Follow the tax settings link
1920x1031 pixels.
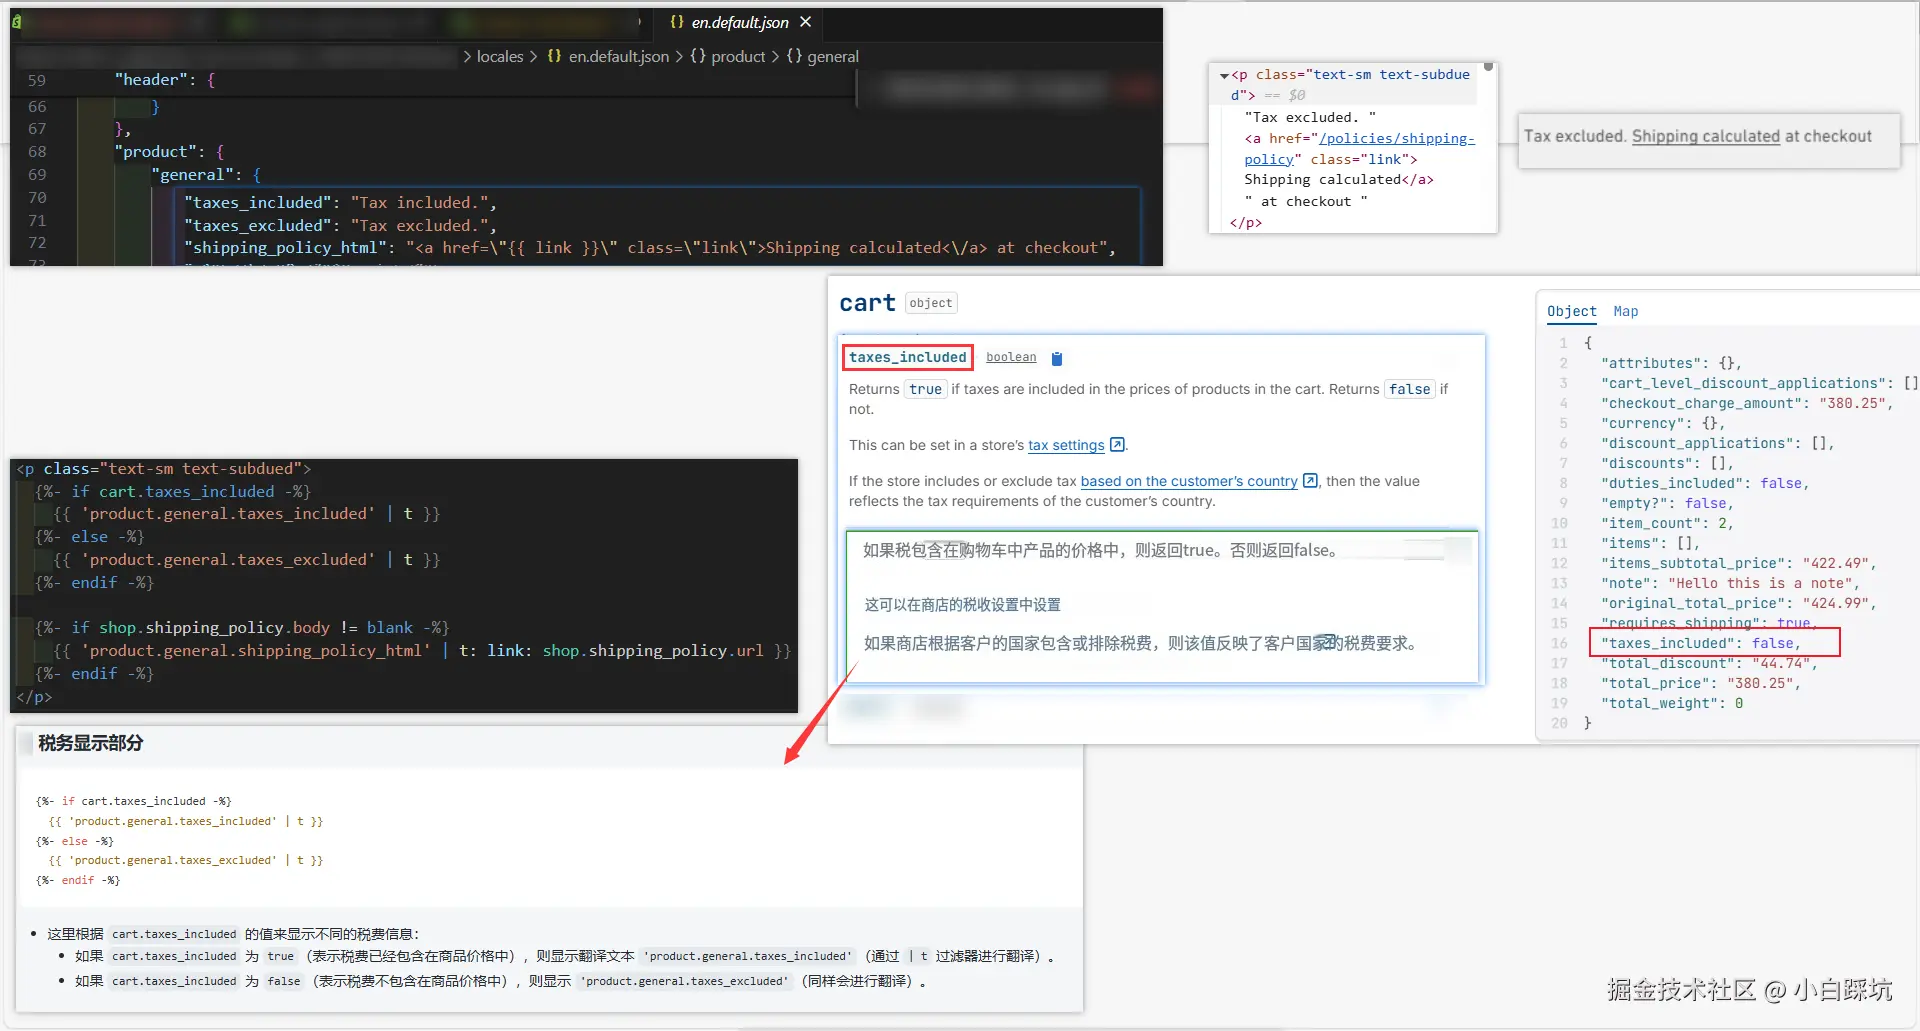coord(1066,445)
